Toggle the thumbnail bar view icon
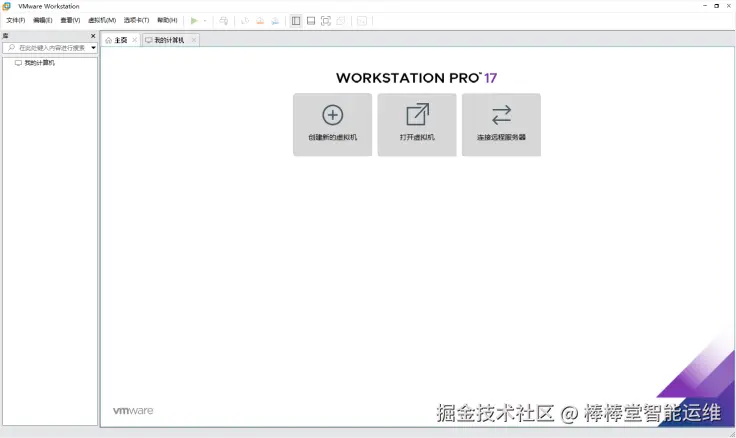Image resolution: width=736 pixels, height=438 pixels. [x=311, y=21]
